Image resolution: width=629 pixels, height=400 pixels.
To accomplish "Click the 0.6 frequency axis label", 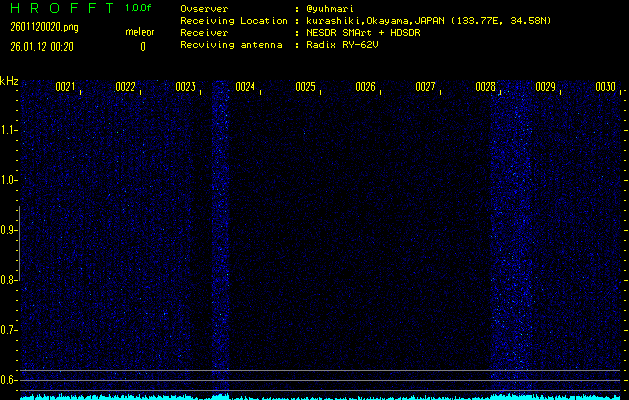I will (9, 380).
